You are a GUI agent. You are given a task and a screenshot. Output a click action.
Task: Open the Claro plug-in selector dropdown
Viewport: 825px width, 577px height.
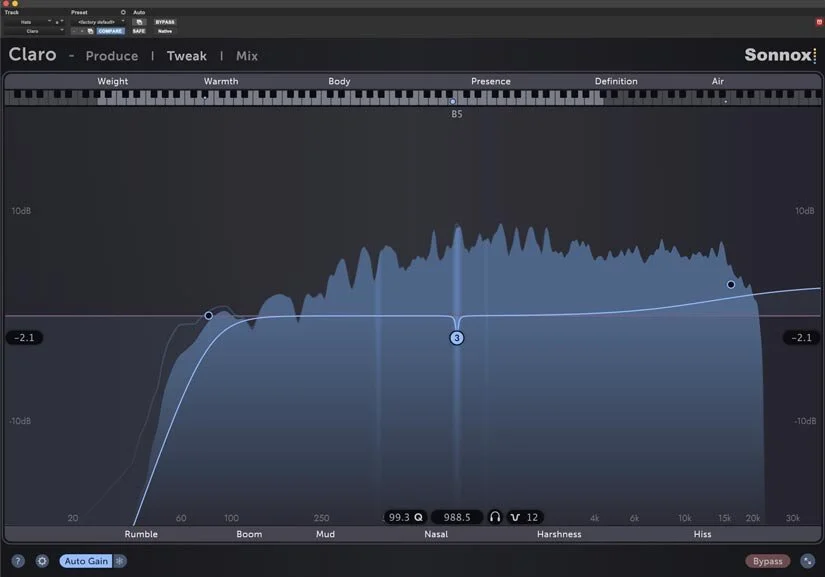click(34, 31)
